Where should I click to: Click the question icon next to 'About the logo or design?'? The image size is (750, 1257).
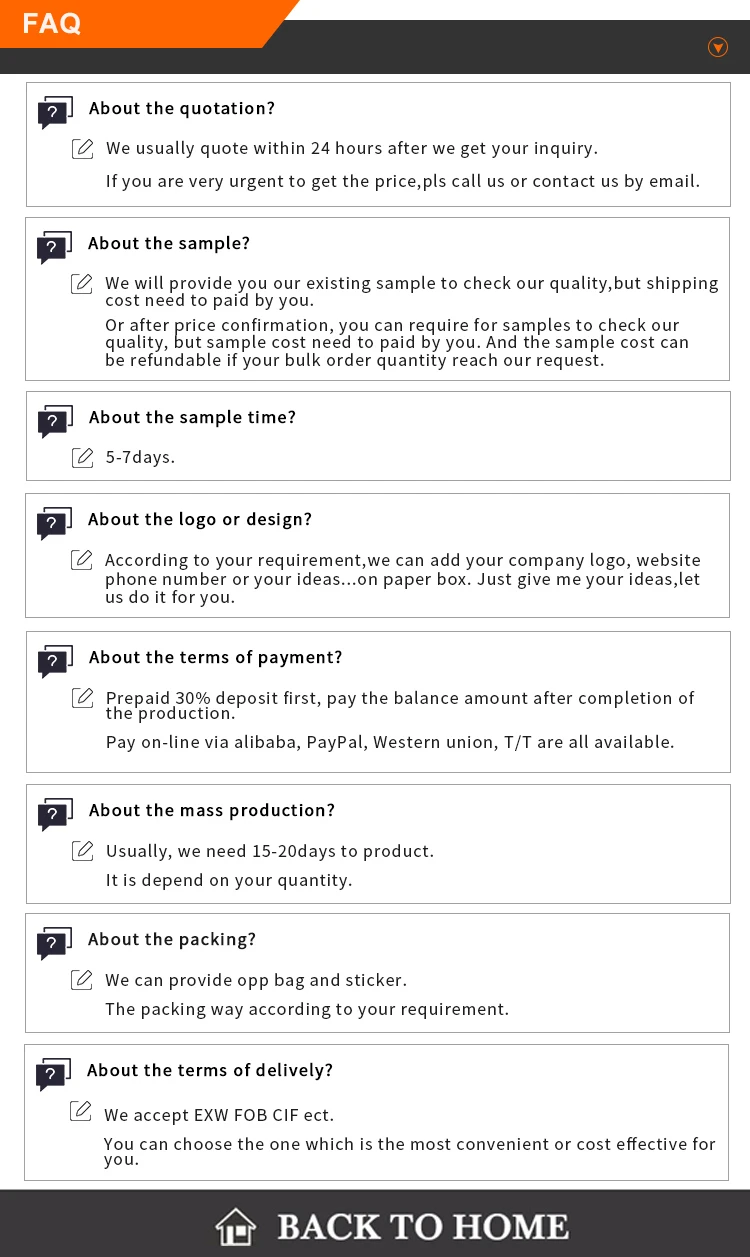54,523
